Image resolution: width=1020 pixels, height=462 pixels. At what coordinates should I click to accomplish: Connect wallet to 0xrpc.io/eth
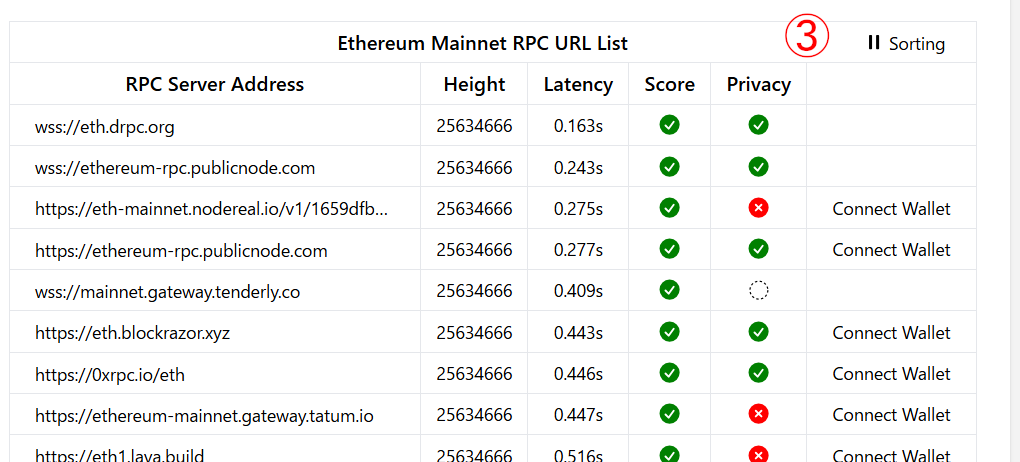click(x=891, y=374)
